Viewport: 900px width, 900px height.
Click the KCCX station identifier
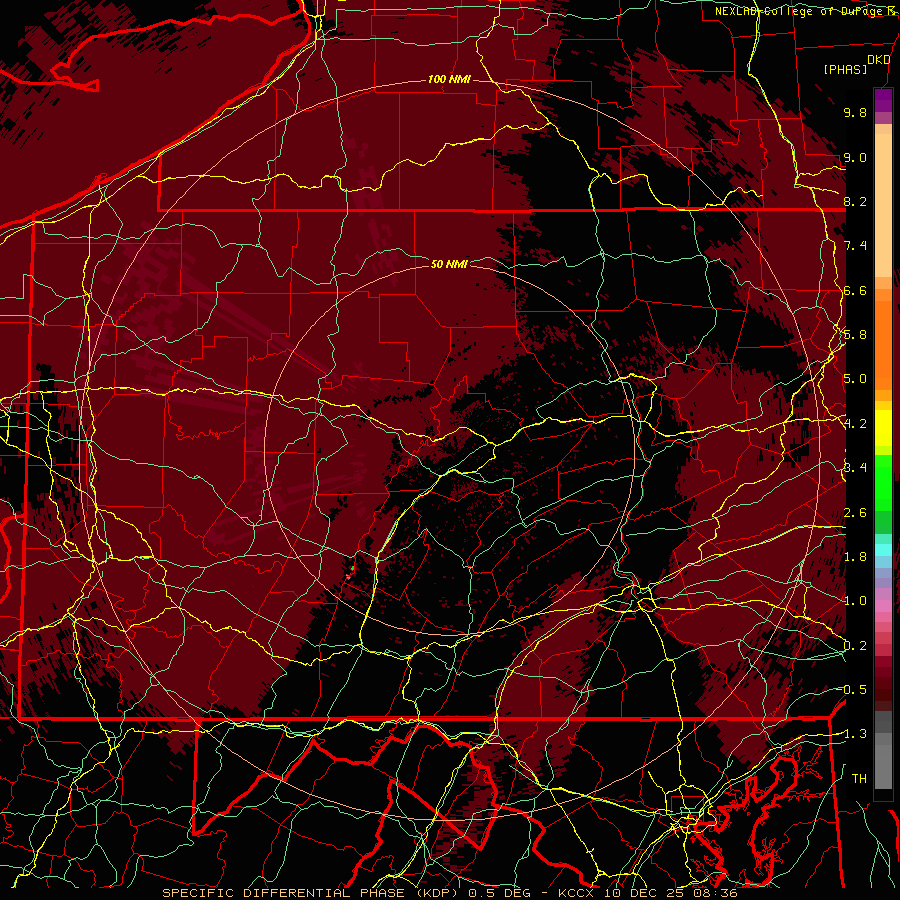click(x=576, y=893)
